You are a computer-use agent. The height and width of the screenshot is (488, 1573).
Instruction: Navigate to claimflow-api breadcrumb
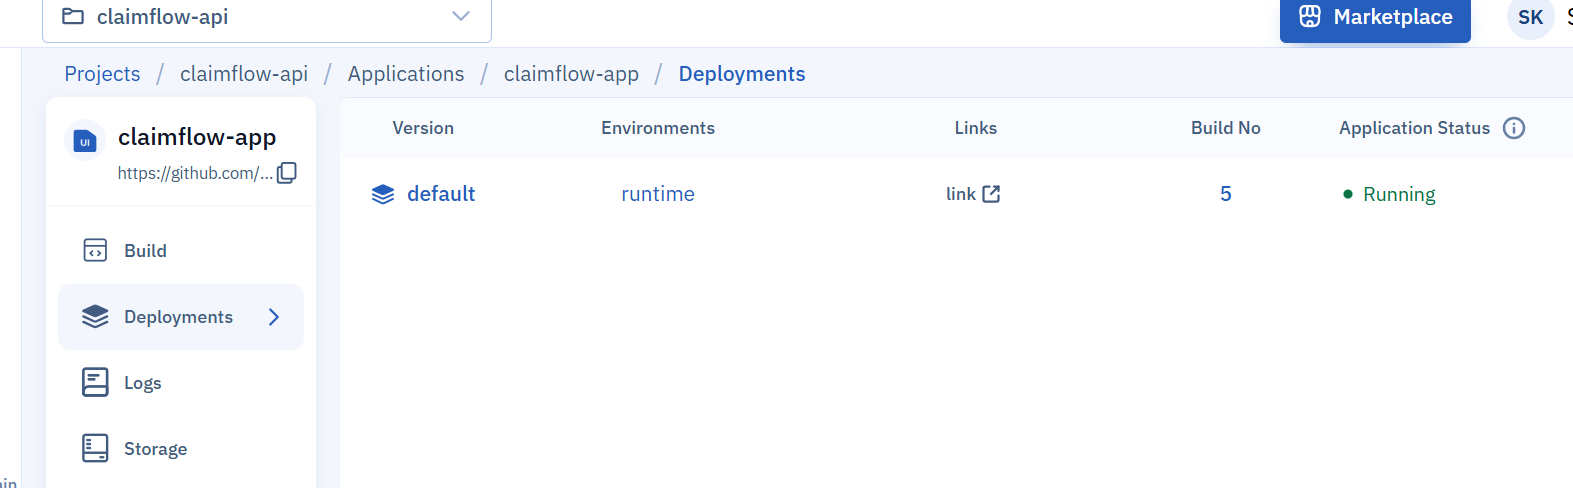pyautogui.click(x=244, y=74)
